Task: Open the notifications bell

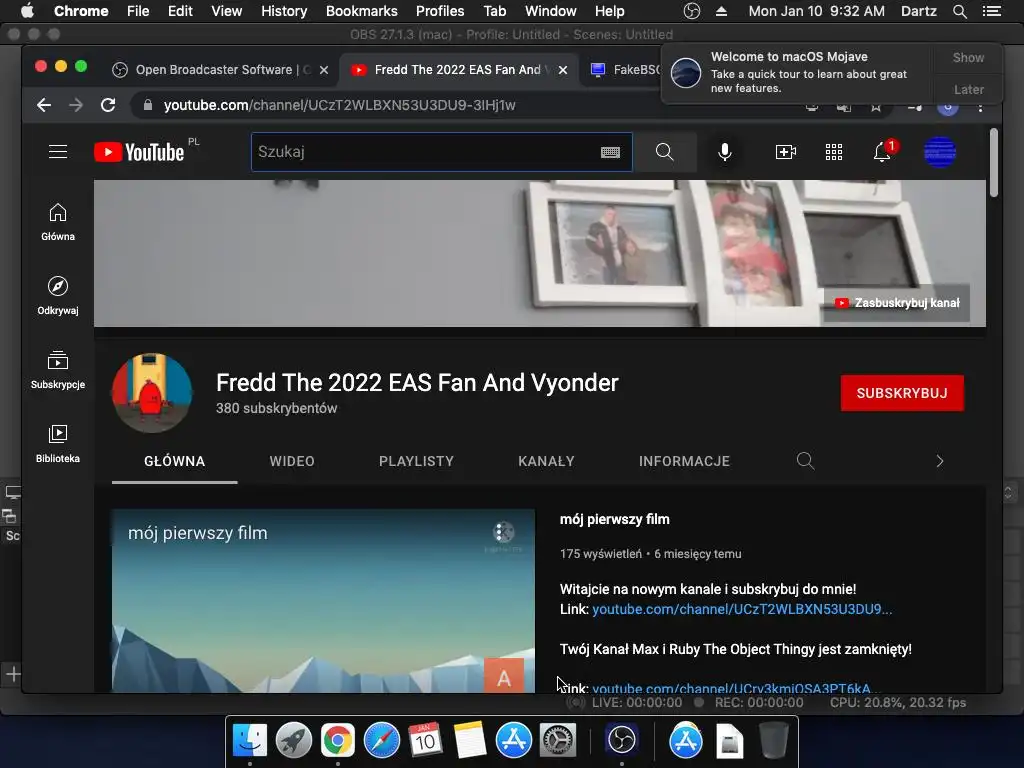Action: click(882, 152)
